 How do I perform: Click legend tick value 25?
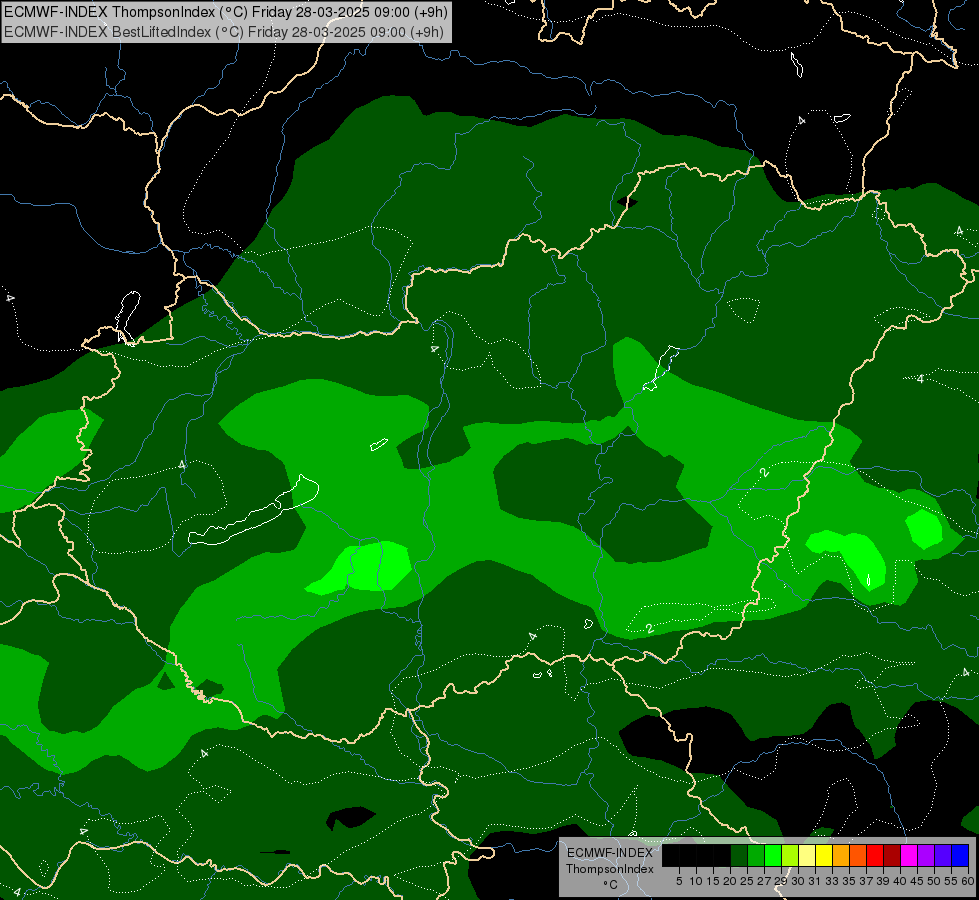pos(747,881)
